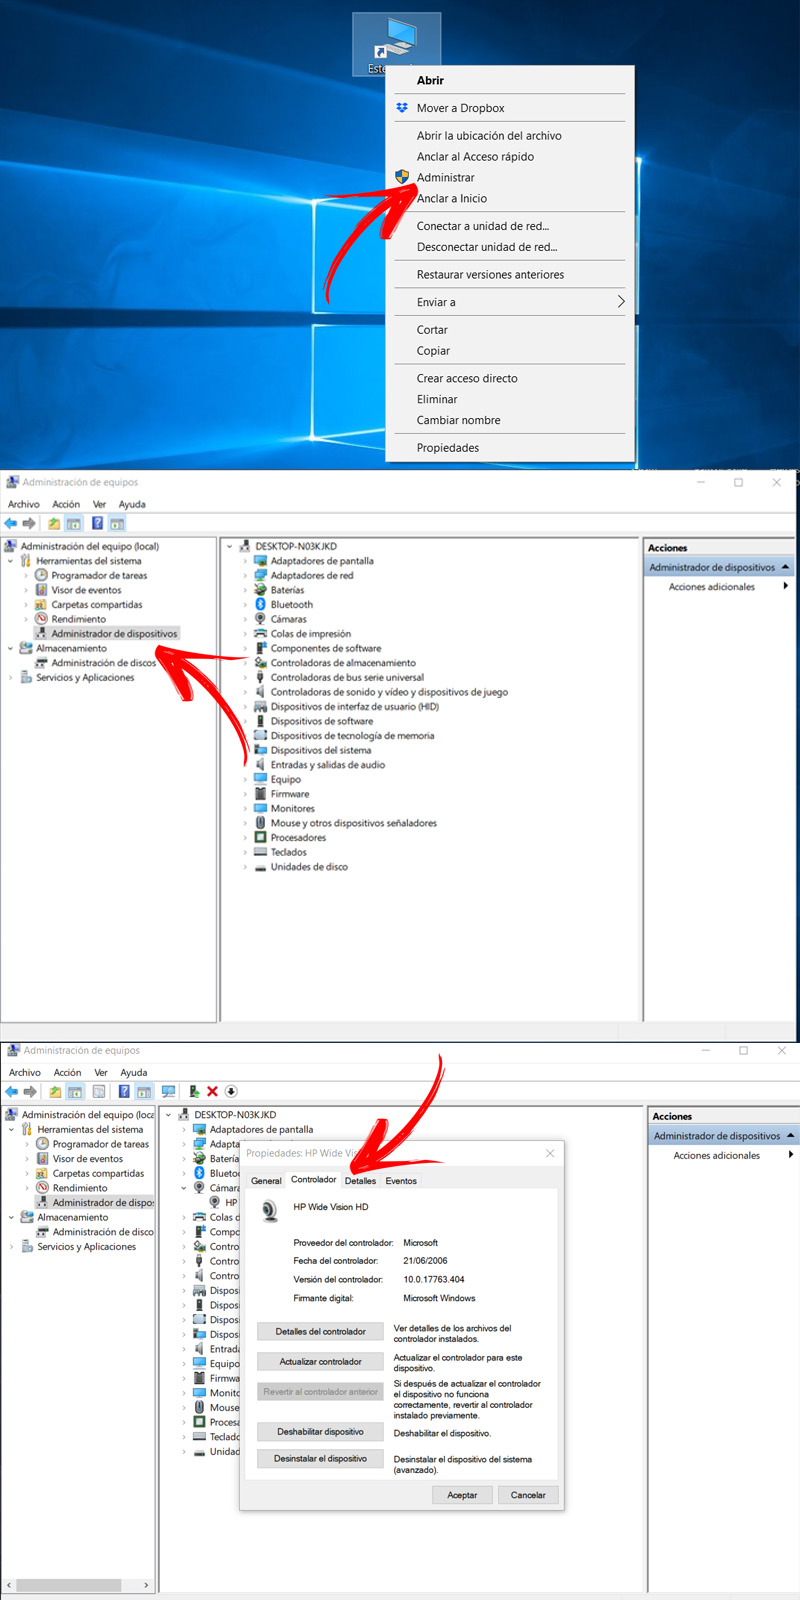Click the icon of Componentes de software
The width and height of the screenshot is (800, 1600).
[x=260, y=648]
